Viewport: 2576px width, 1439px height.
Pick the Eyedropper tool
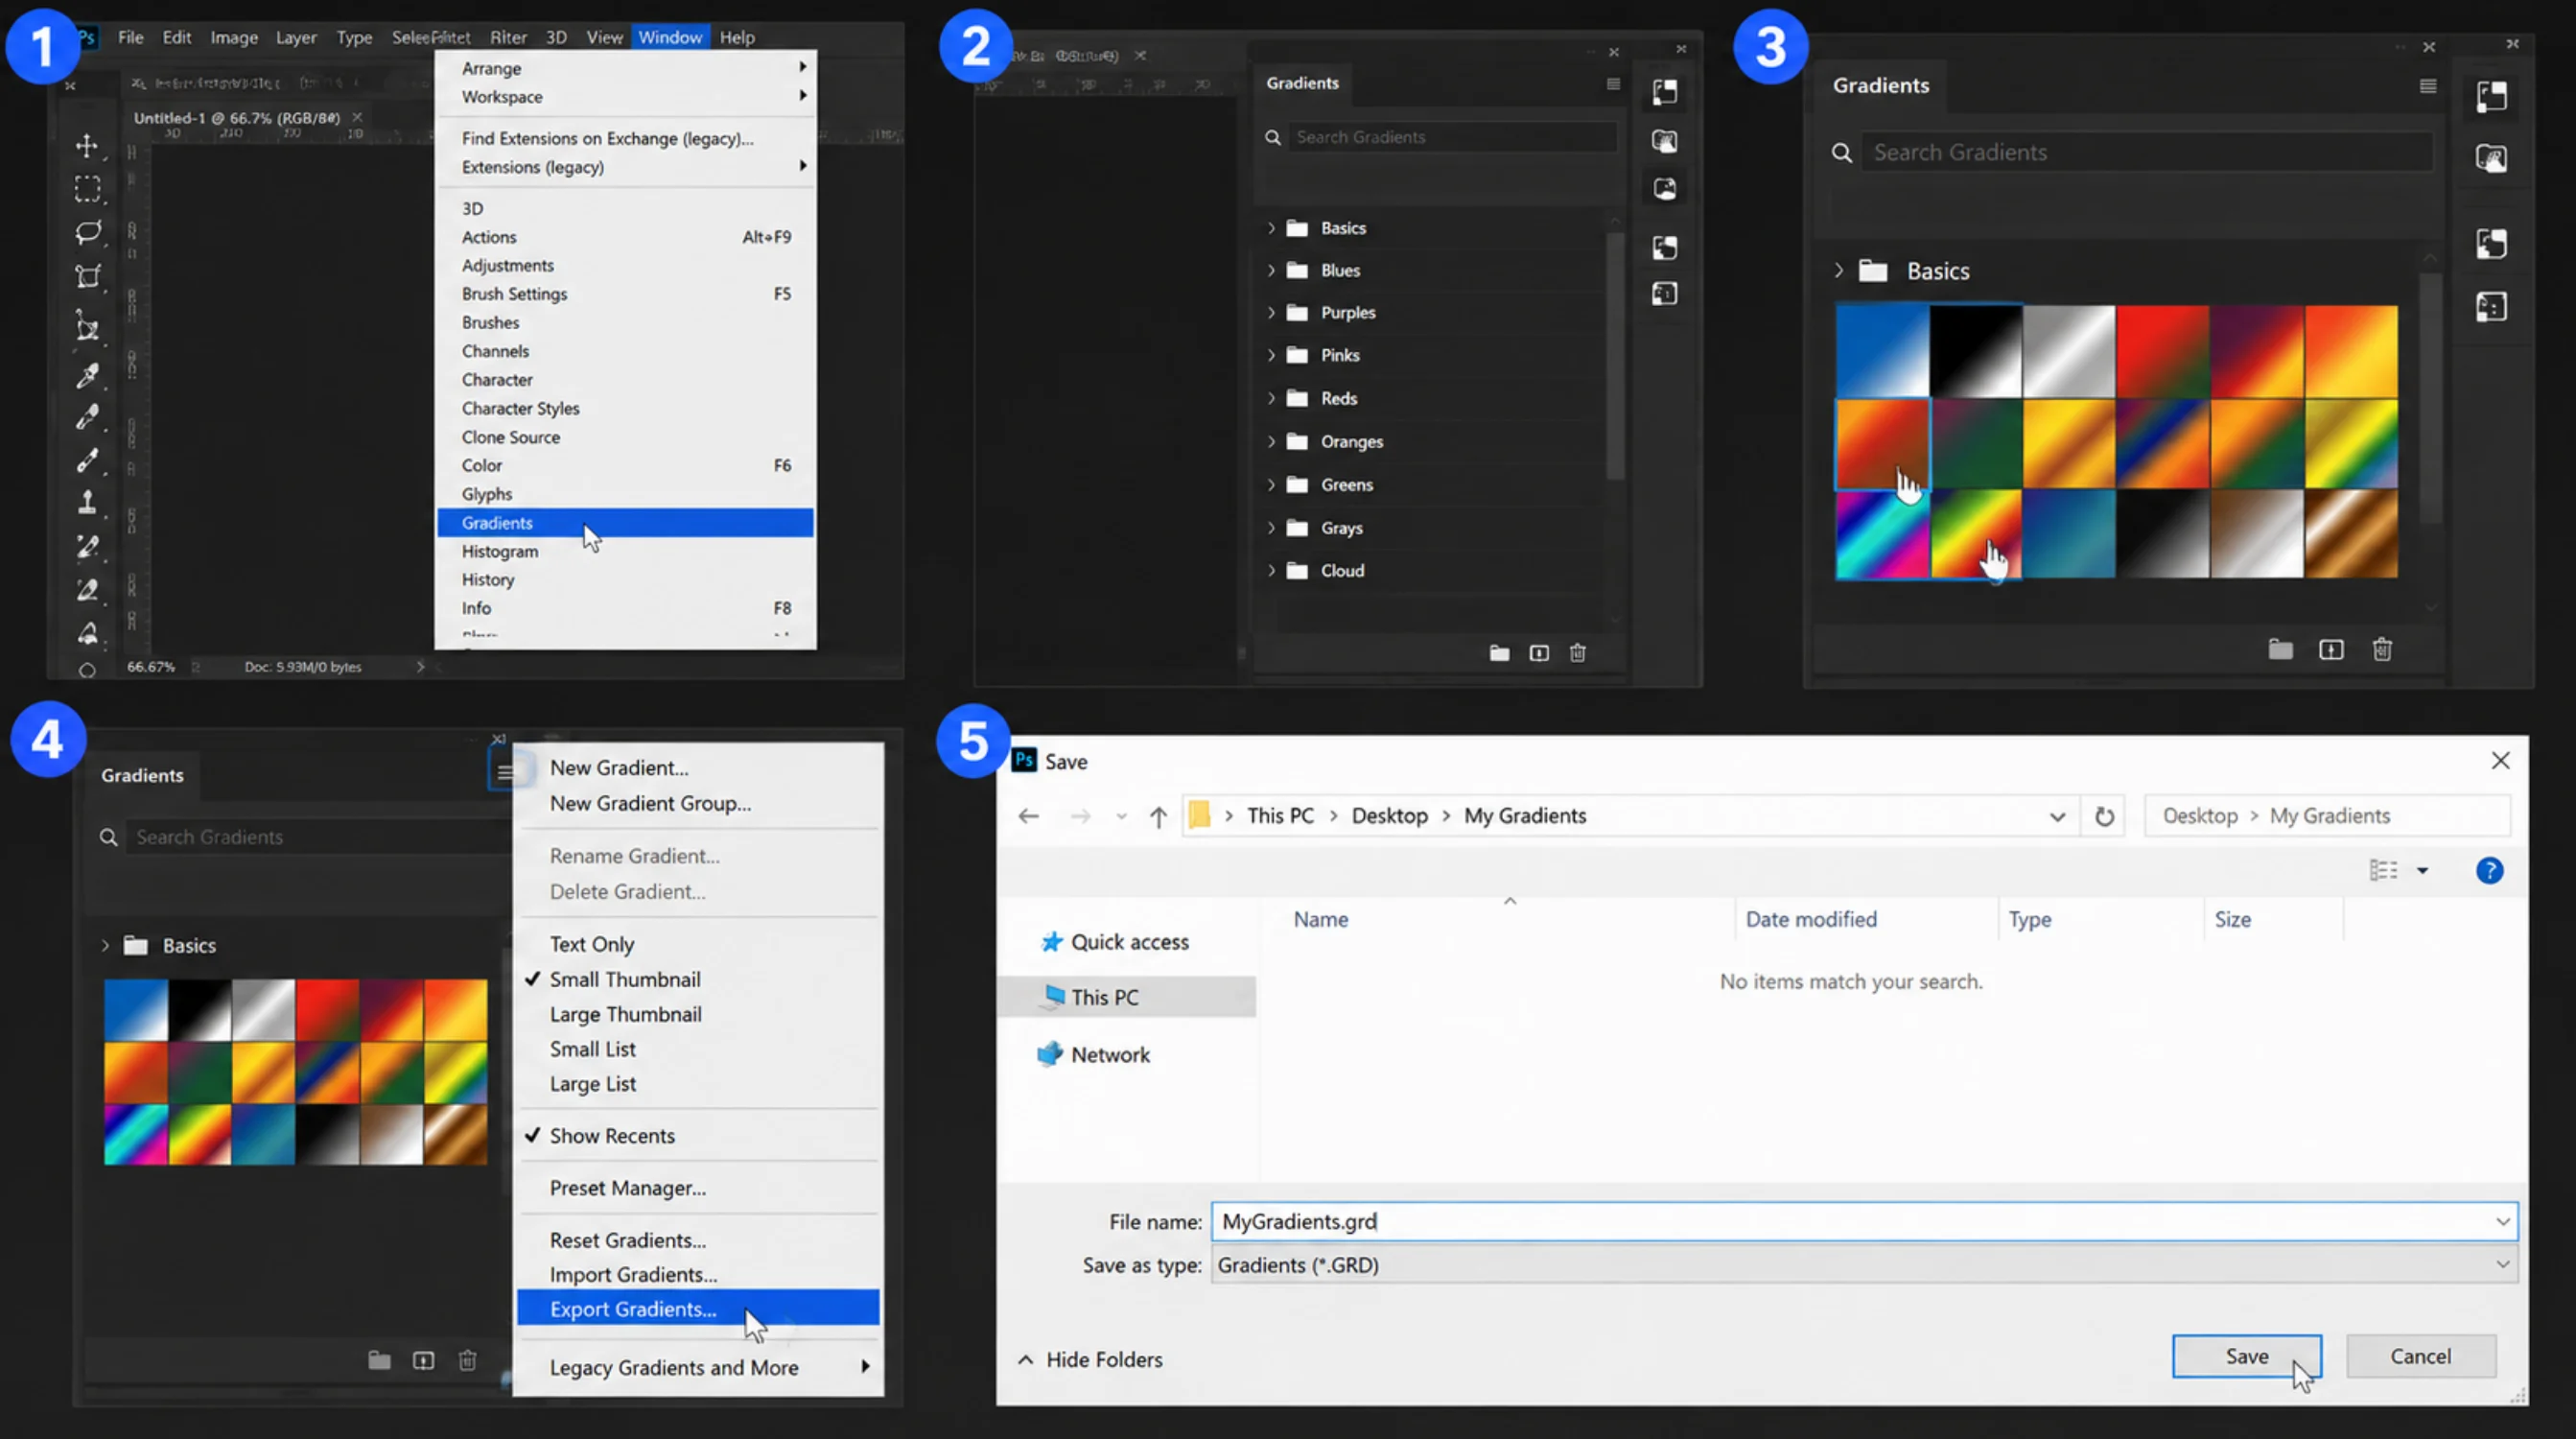87,375
